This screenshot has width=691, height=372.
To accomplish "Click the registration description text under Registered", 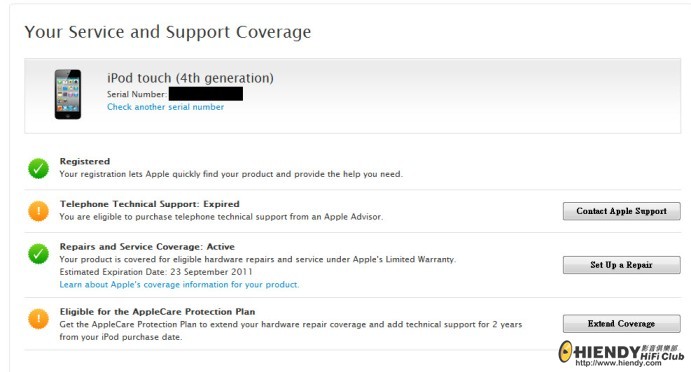I will coord(231,174).
